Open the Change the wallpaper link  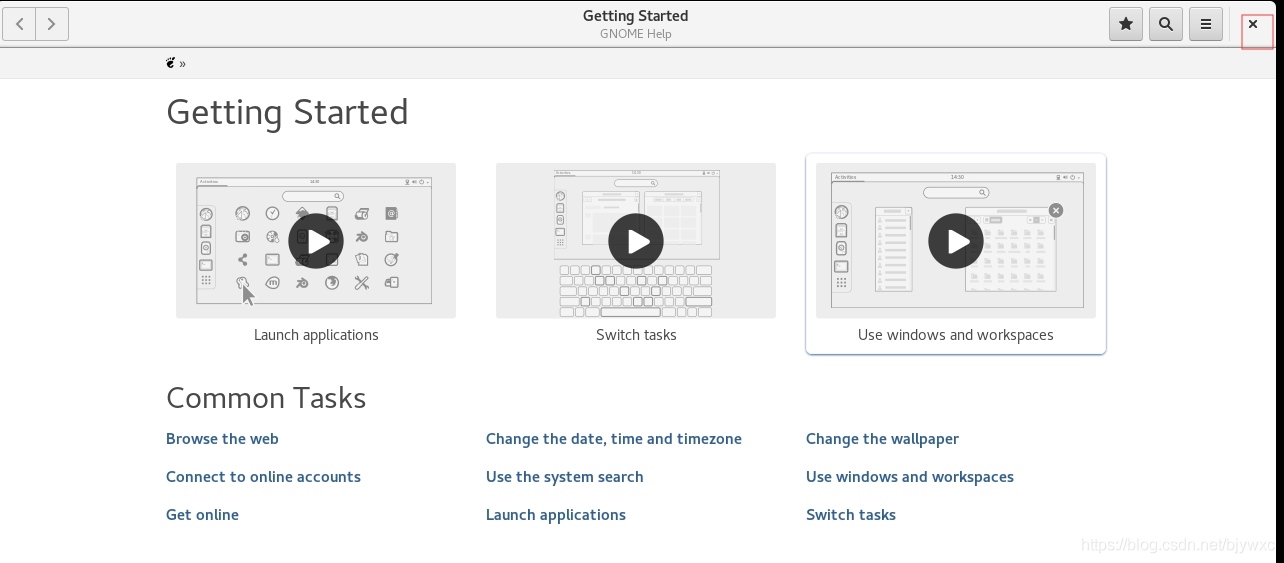882,439
